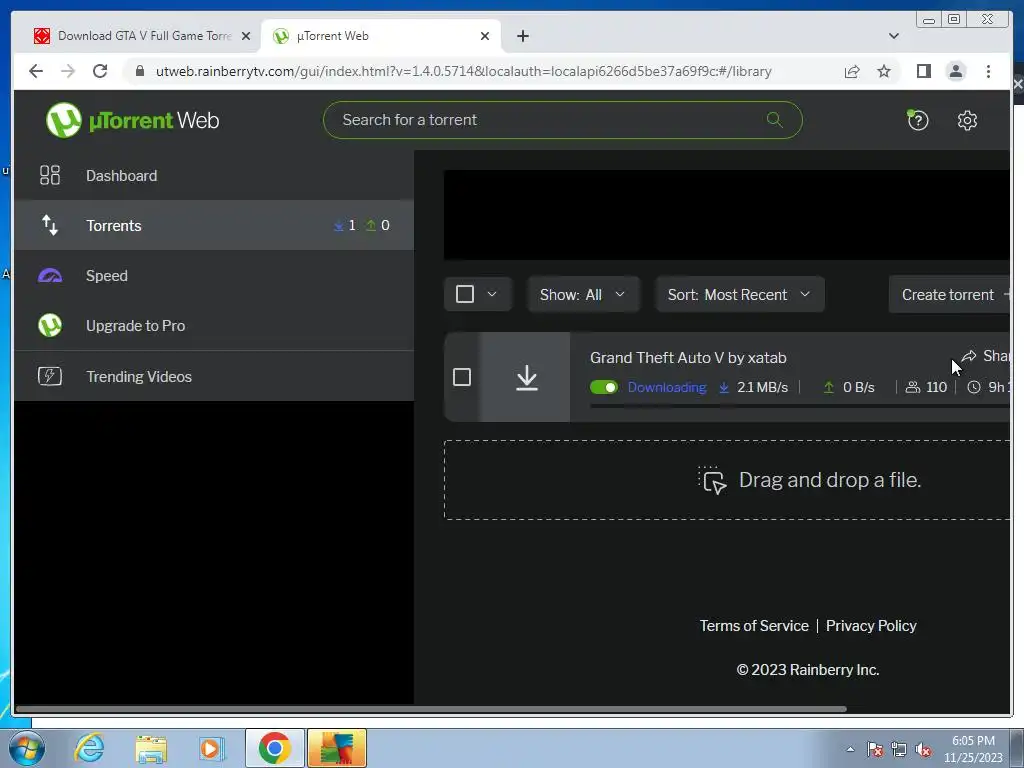
Task: Click the peers icon beside 110
Action: pyautogui.click(x=913, y=387)
